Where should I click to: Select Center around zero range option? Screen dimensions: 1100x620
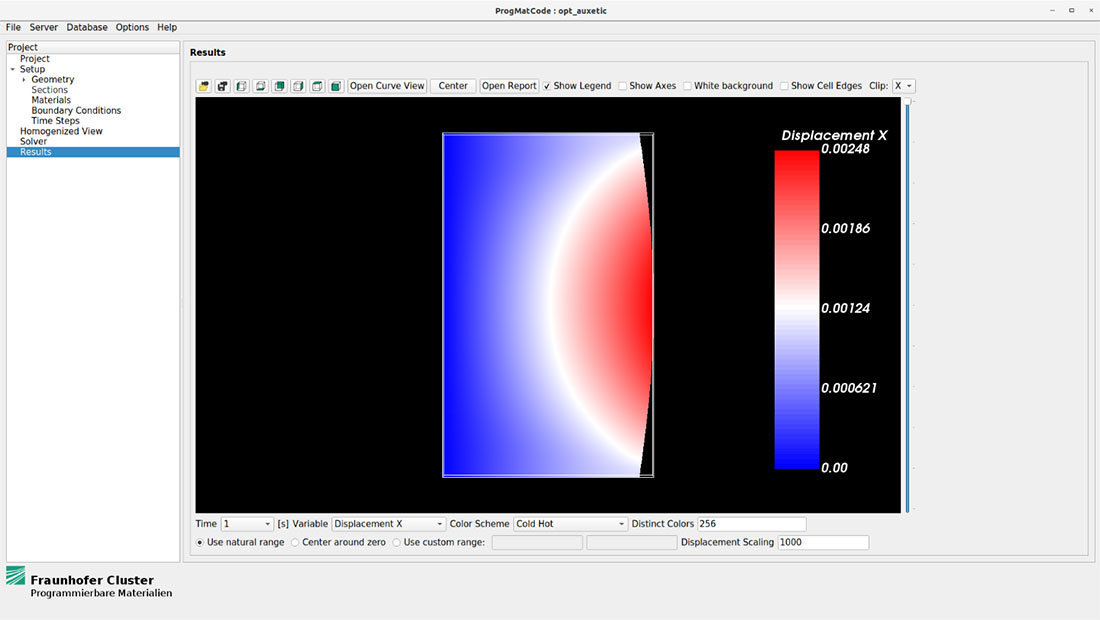295,542
